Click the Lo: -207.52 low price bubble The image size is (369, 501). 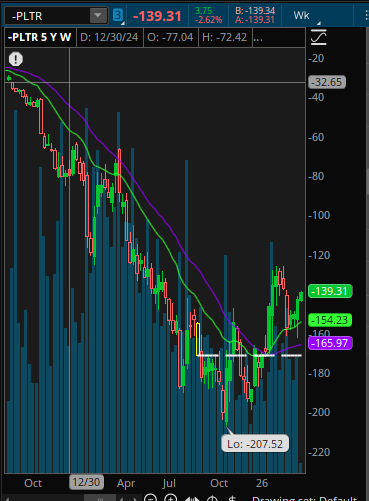255,444
